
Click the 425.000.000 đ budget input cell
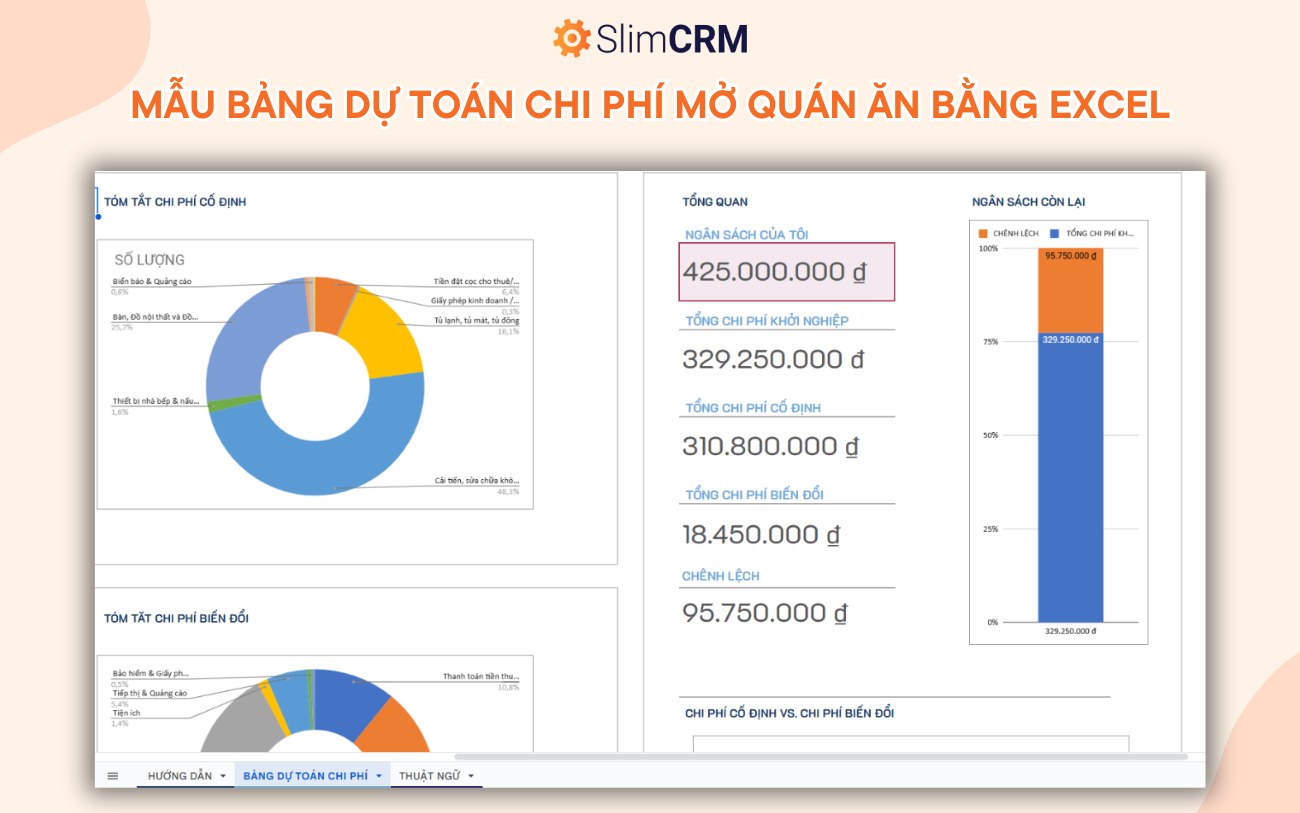(787, 272)
